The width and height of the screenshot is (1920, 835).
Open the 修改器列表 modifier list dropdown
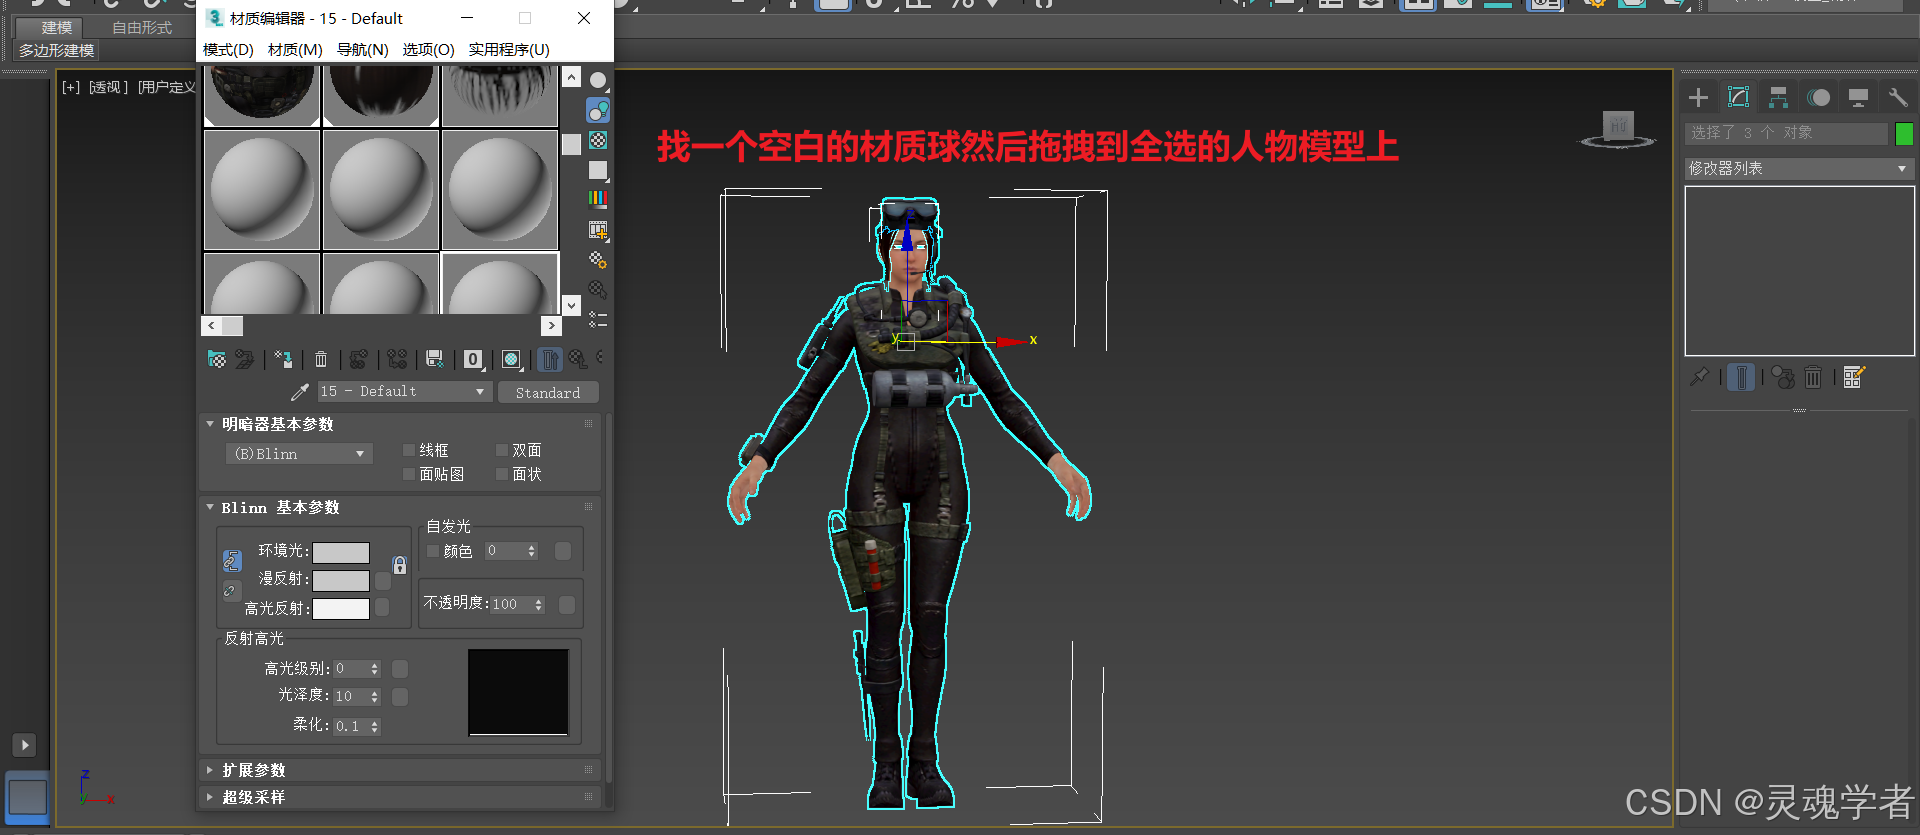(x=1798, y=169)
